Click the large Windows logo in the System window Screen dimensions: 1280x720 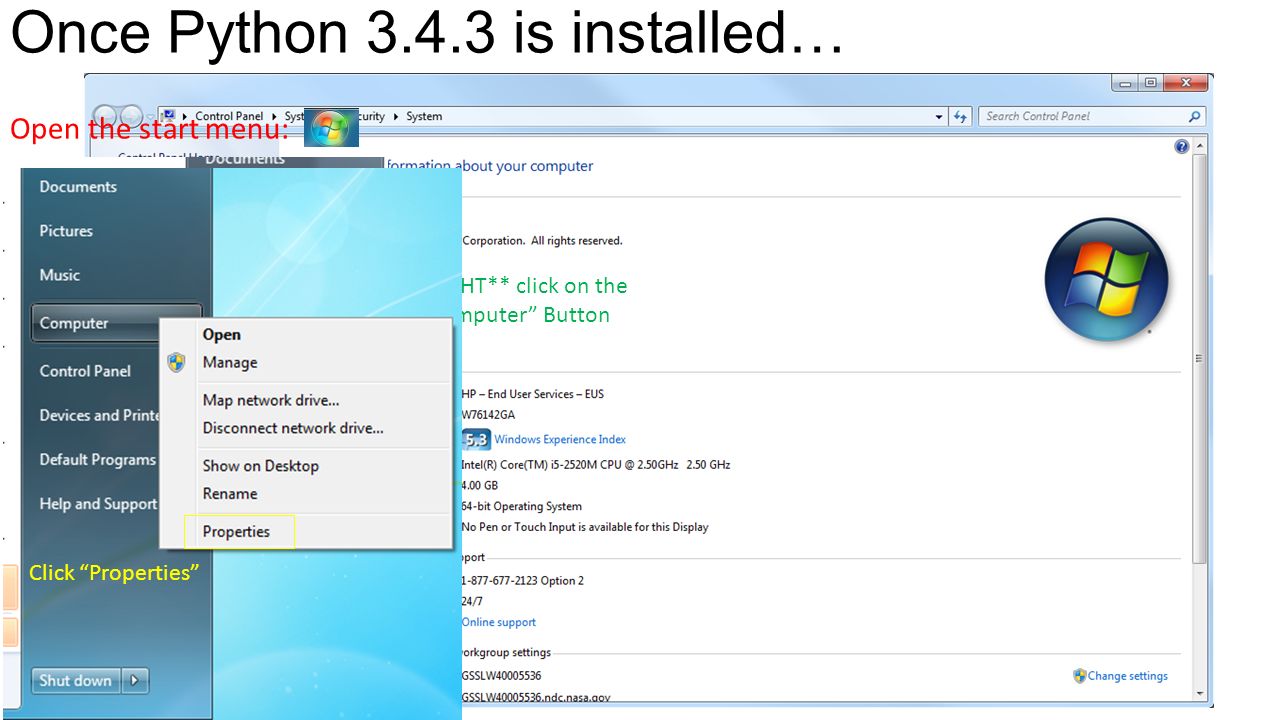[1106, 280]
